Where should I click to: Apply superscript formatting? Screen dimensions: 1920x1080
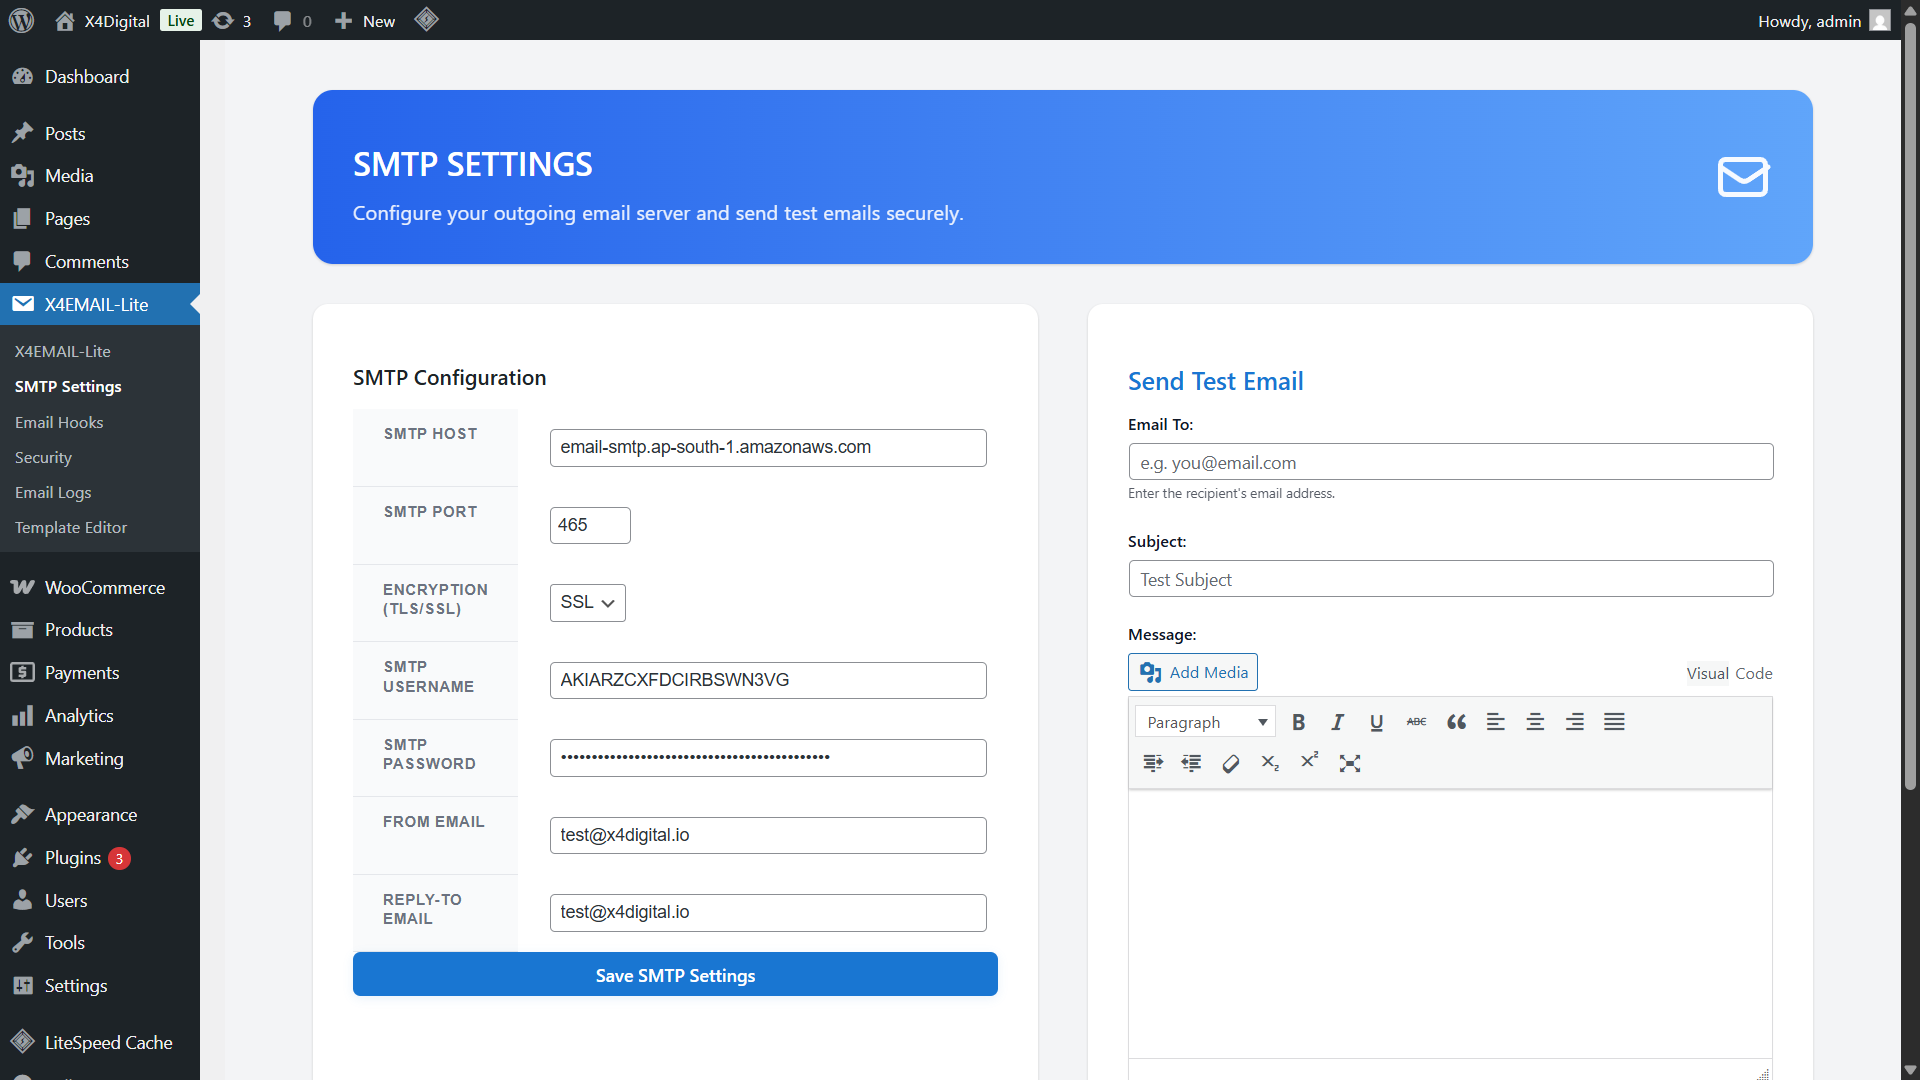1309,761
